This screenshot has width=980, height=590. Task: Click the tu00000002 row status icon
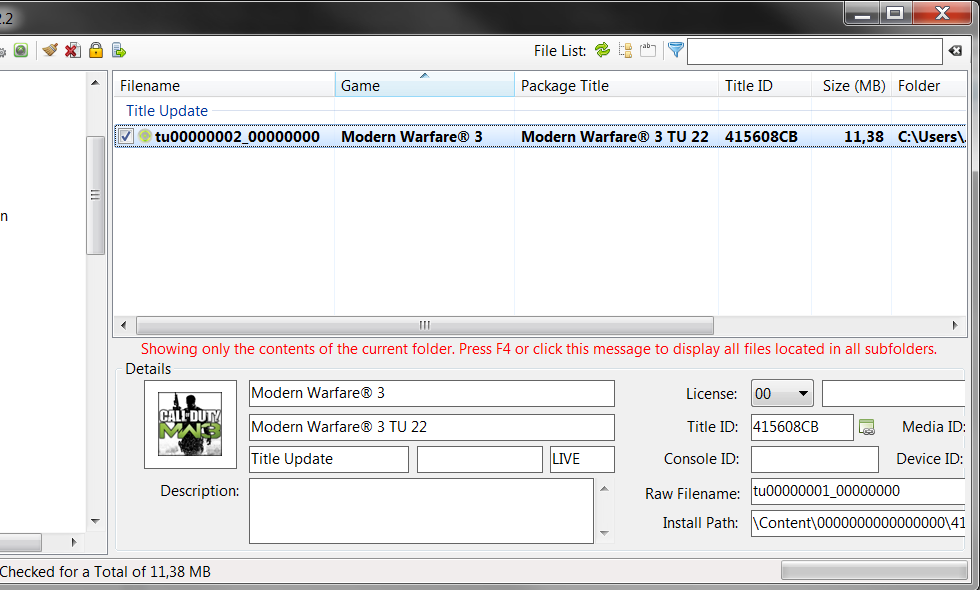[x=145, y=136]
